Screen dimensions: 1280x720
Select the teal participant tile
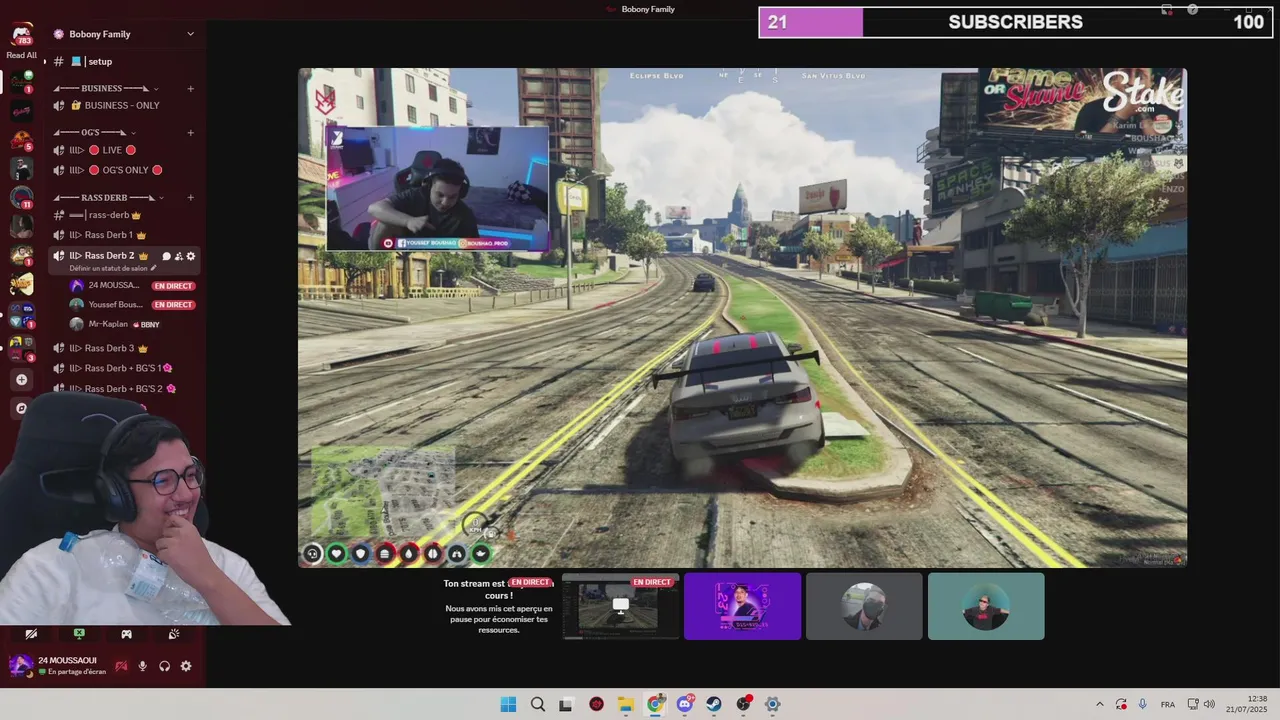click(986, 606)
